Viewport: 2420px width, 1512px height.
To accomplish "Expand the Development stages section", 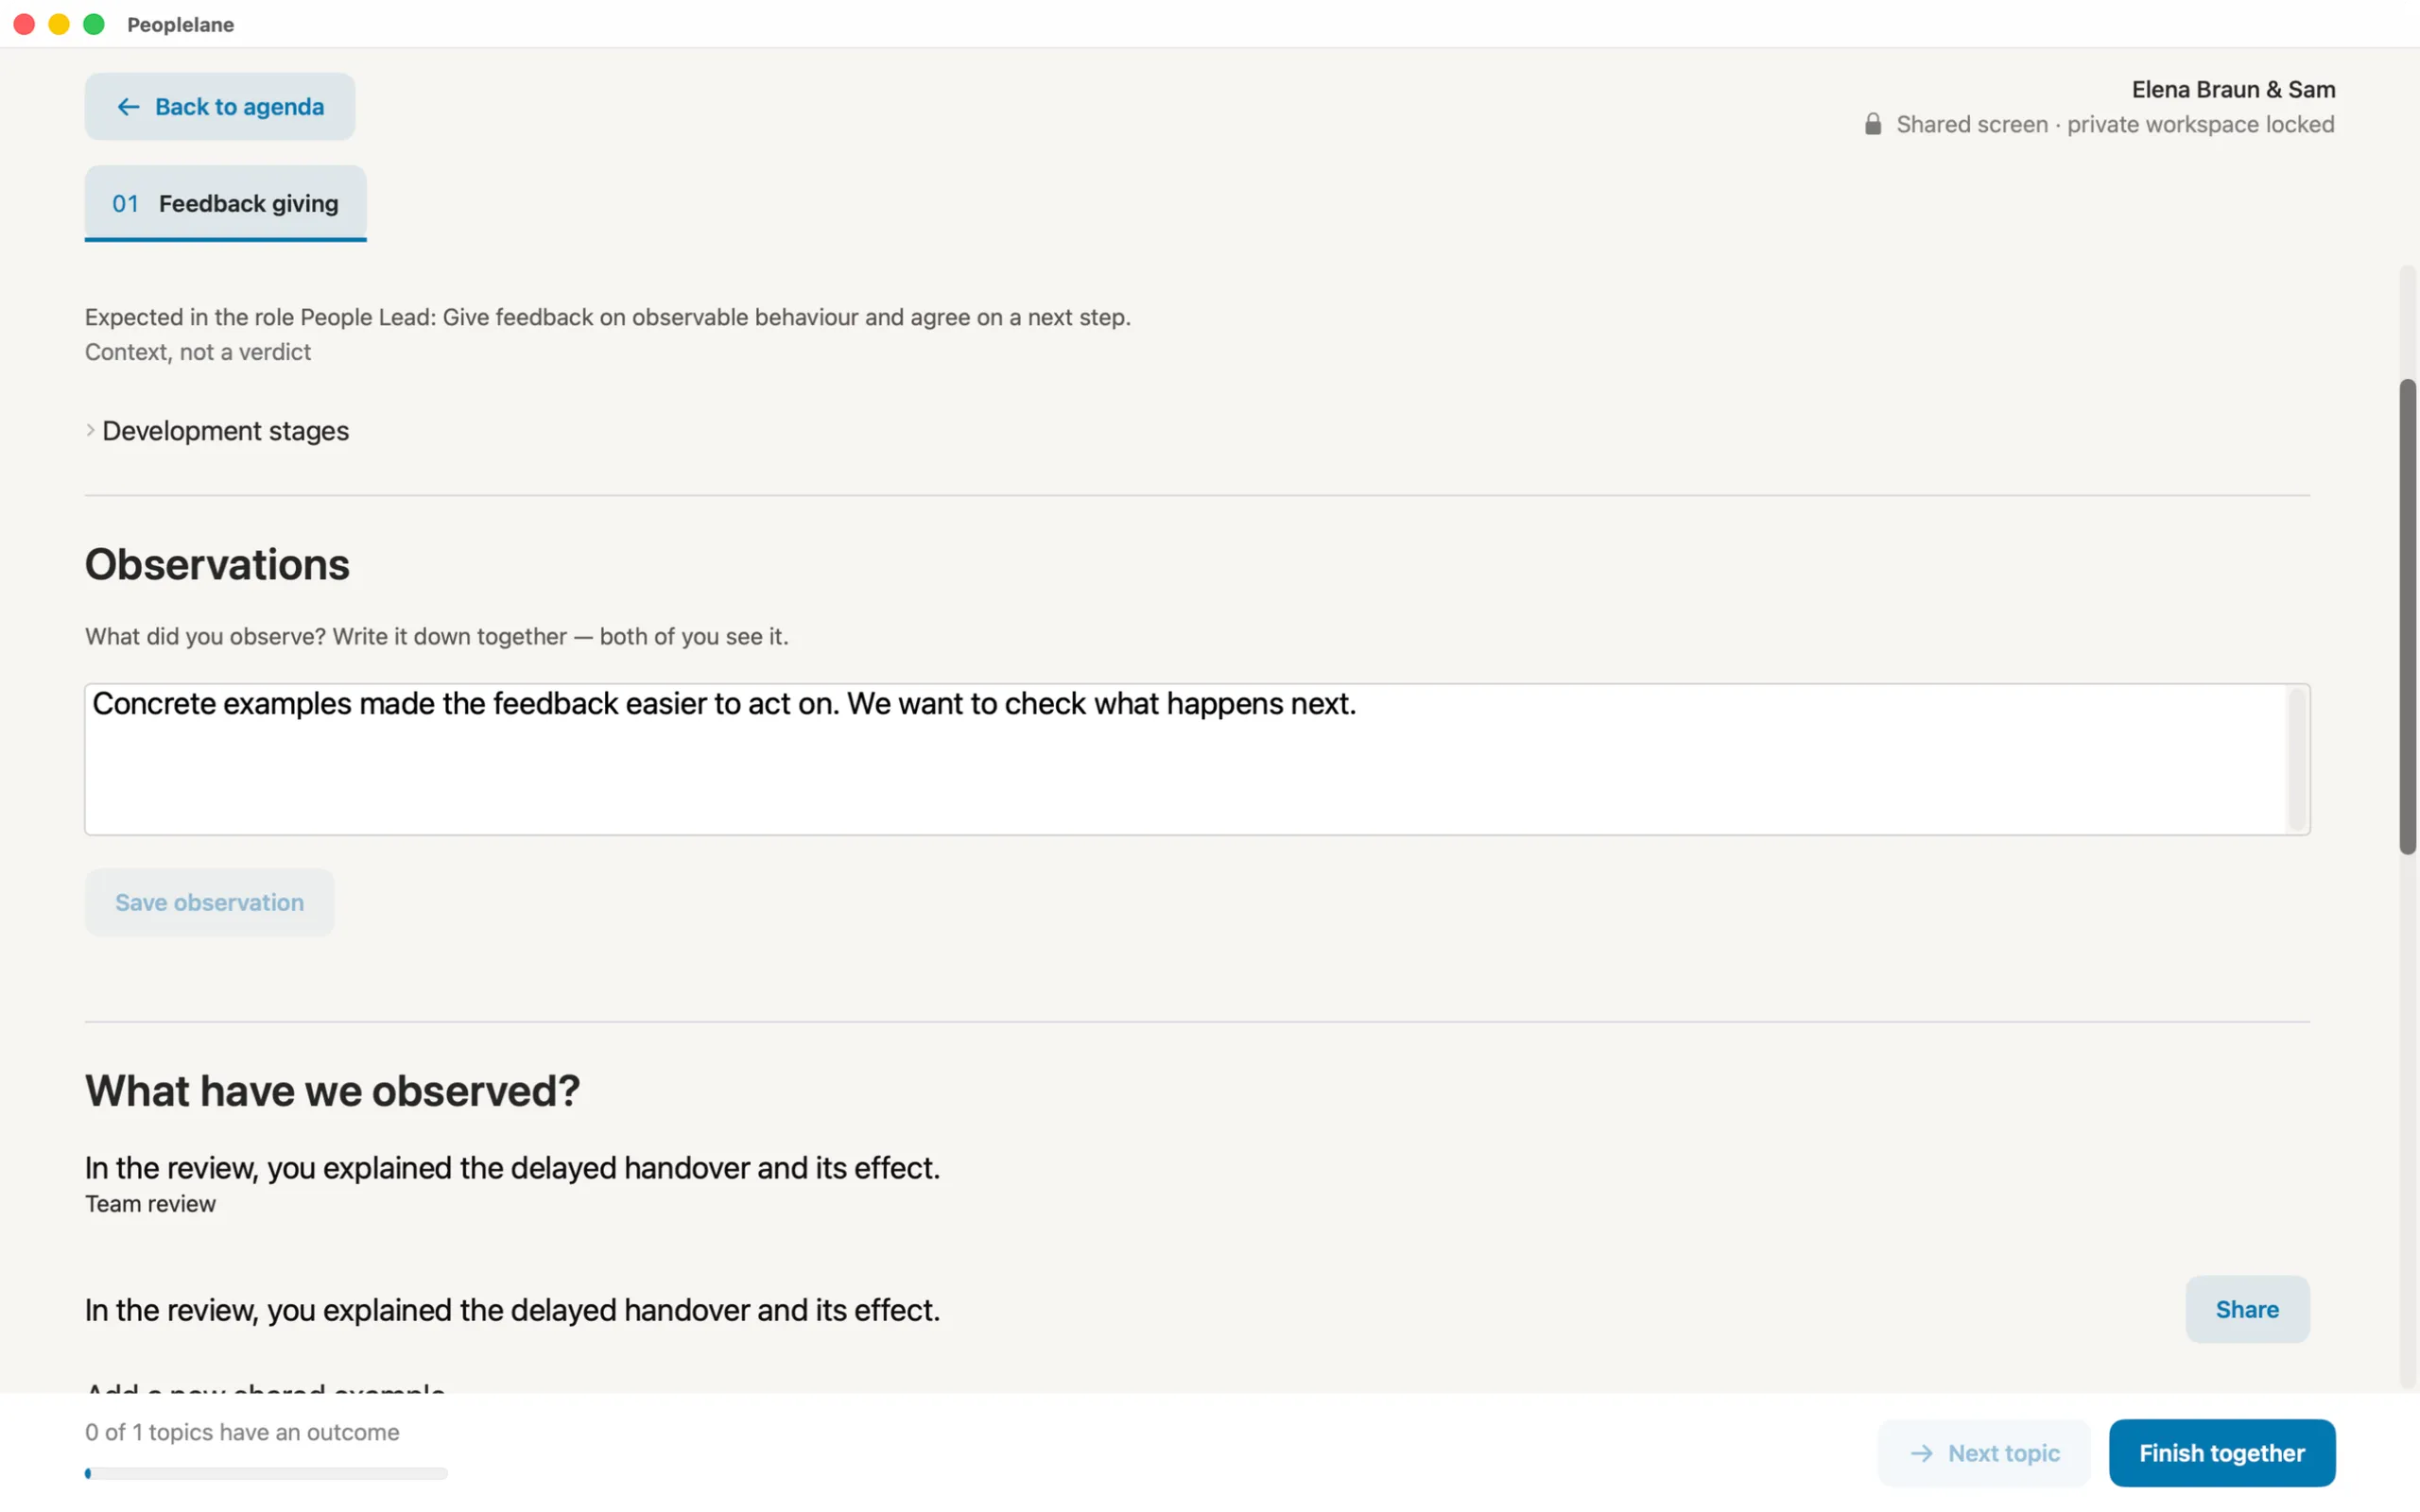I will tap(217, 431).
